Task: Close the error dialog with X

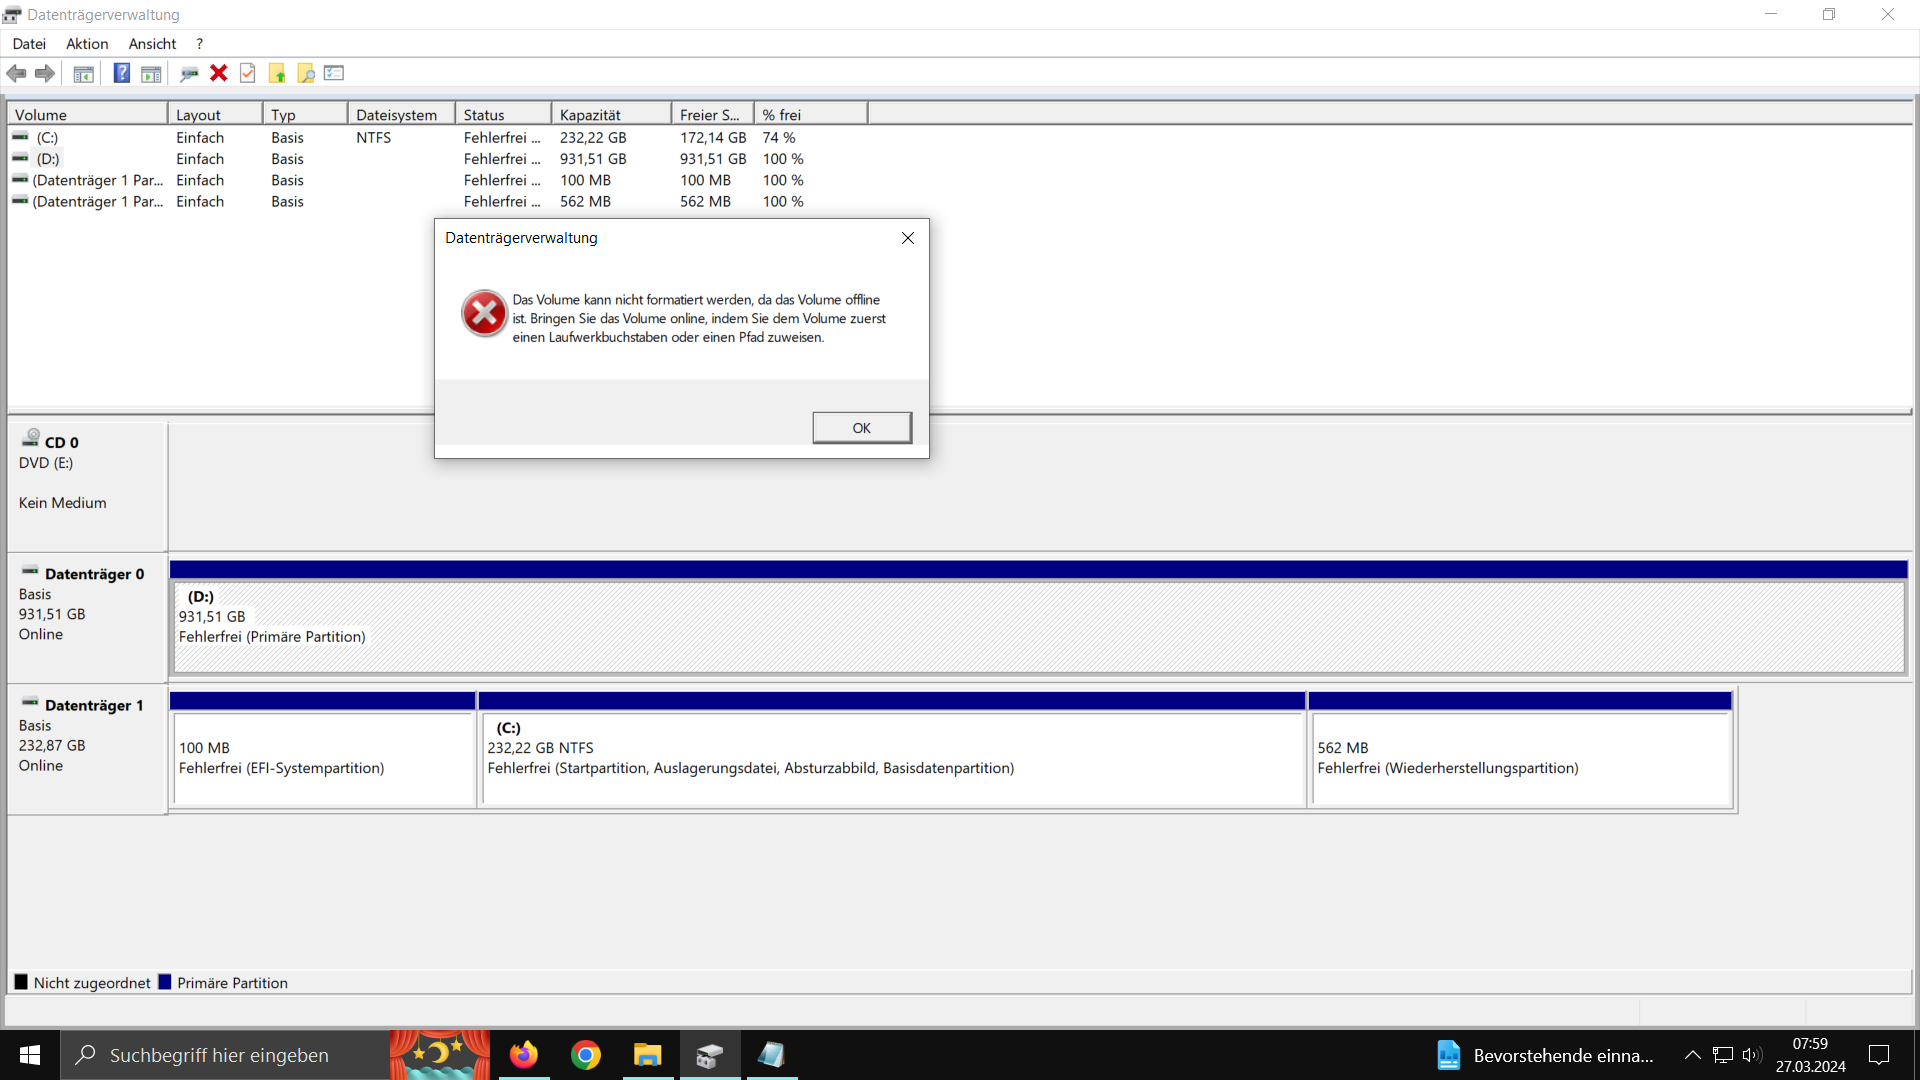Action: (907, 238)
